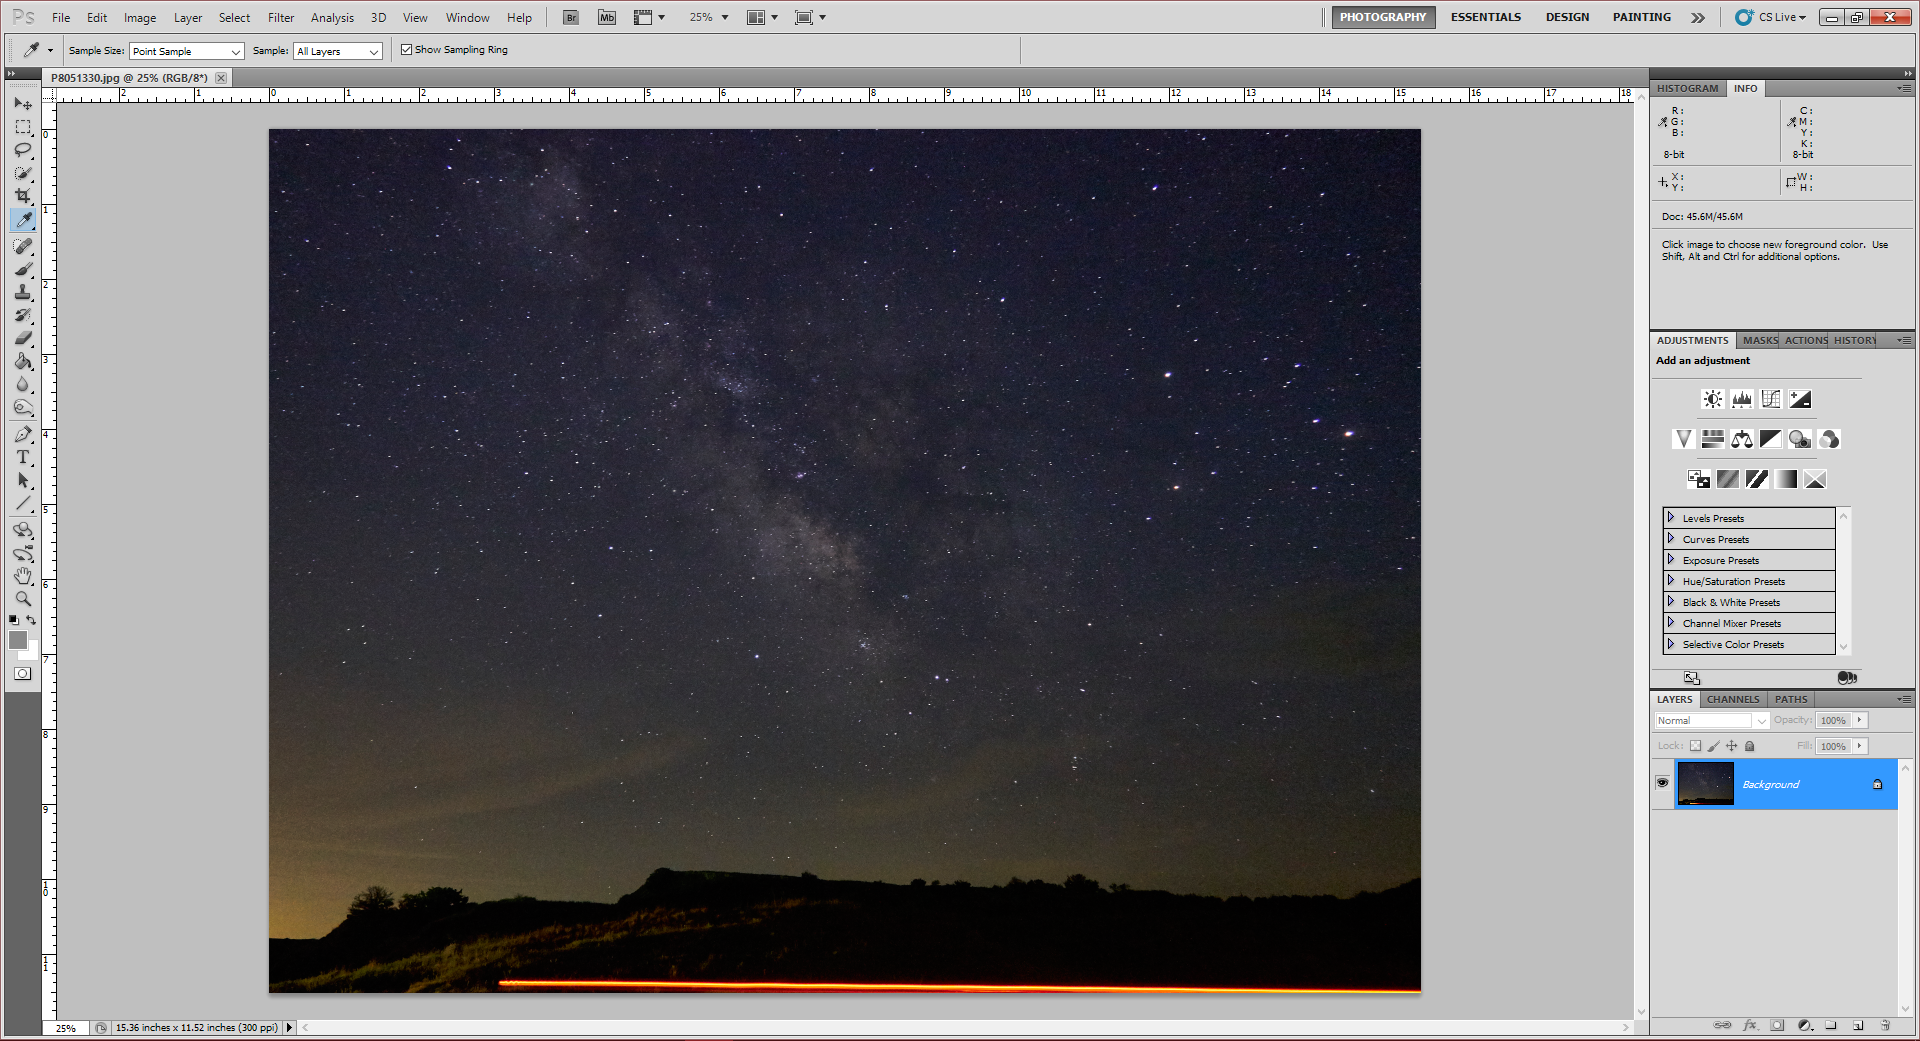Add a Brightness/Contrast adjustment
Image resolution: width=1920 pixels, height=1041 pixels.
click(1713, 399)
